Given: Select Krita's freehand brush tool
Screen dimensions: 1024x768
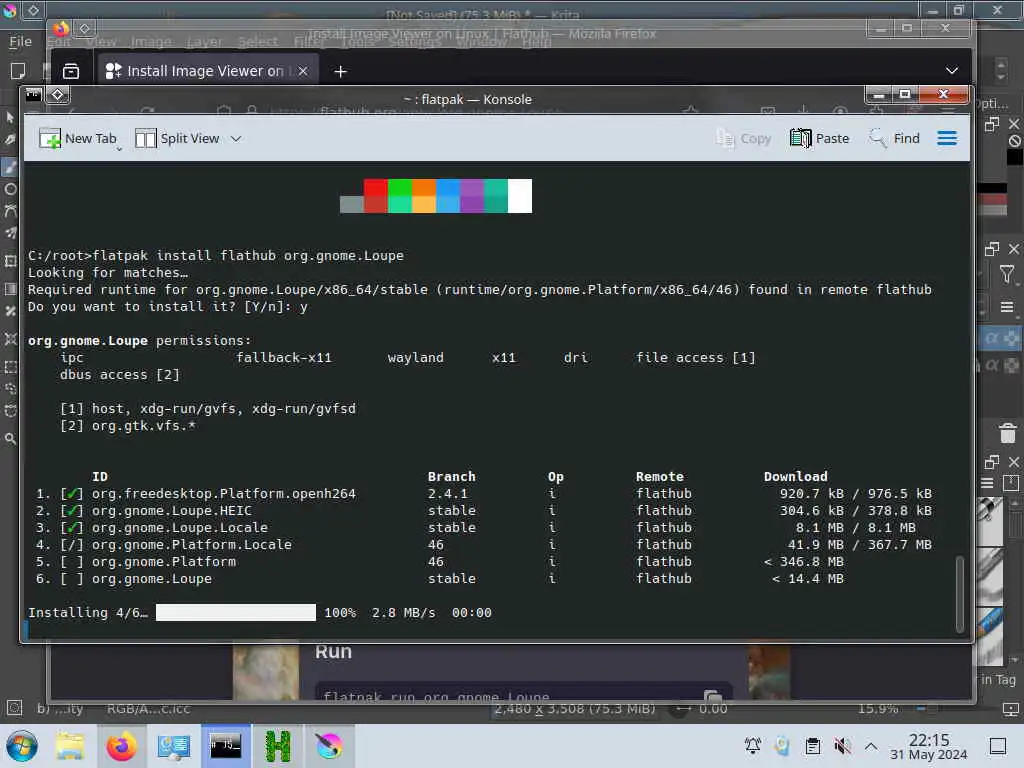Looking at the screenshot, I should point(10,167).
